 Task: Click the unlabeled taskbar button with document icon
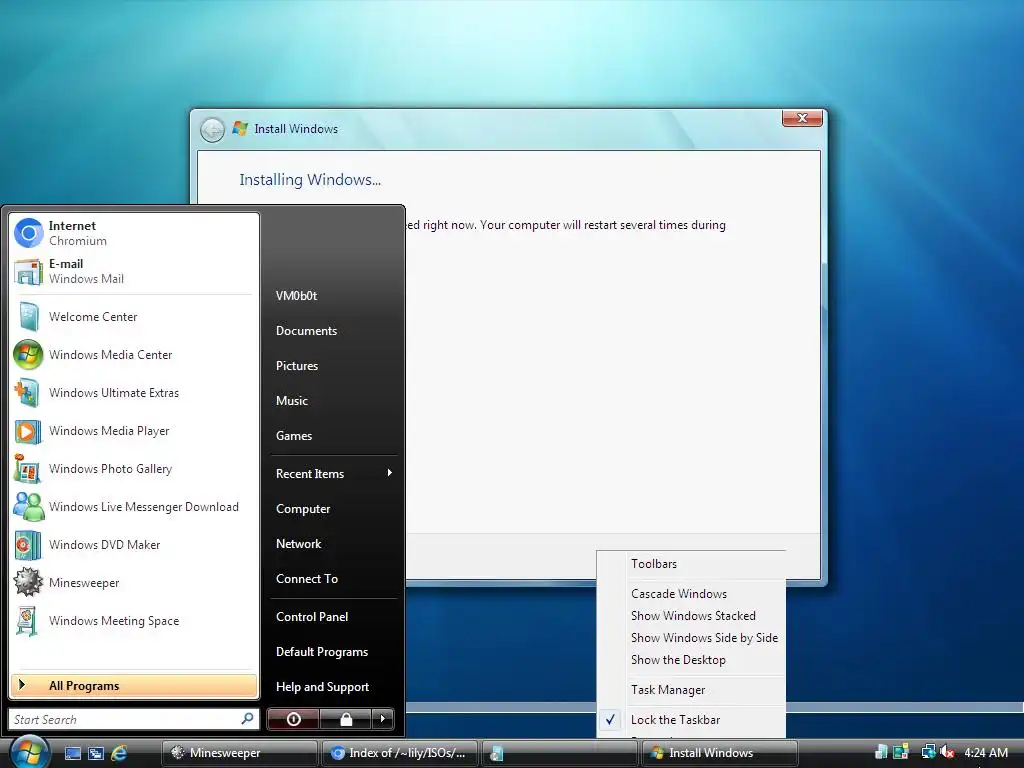560,753
